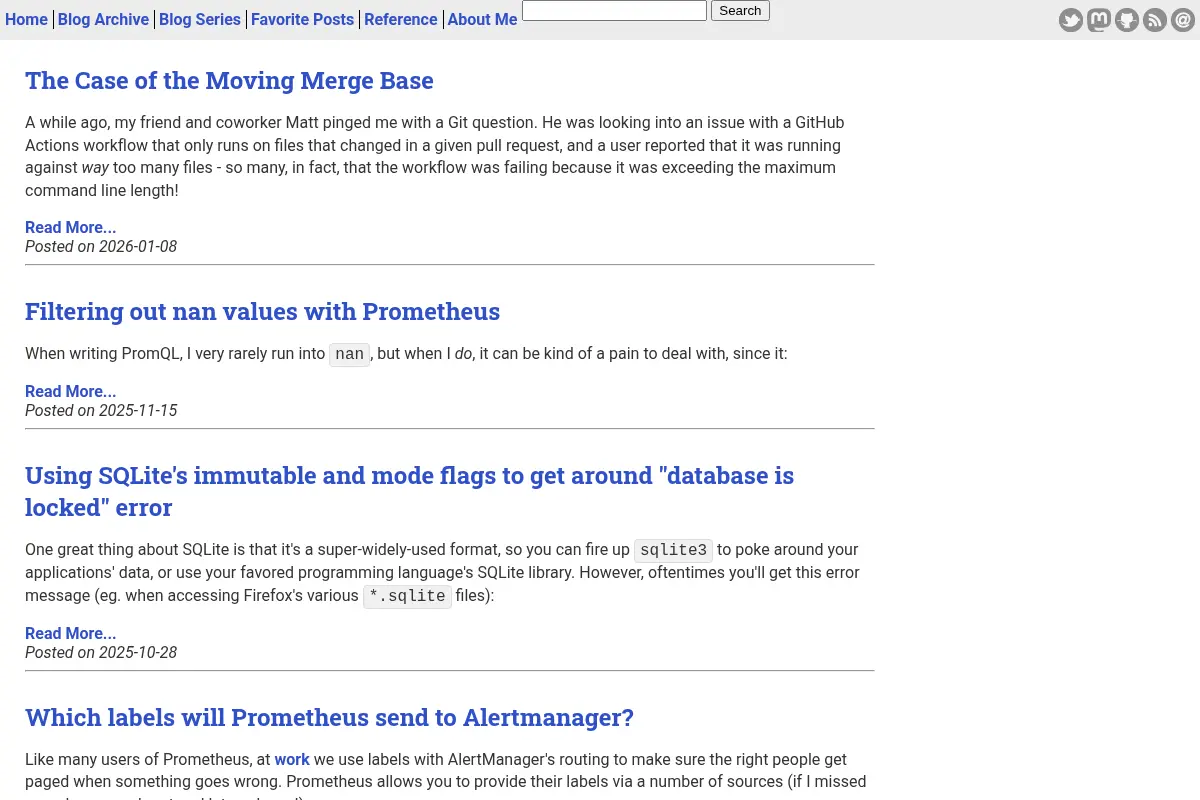Click the inline code "*.sqlite"

[407, 596]
